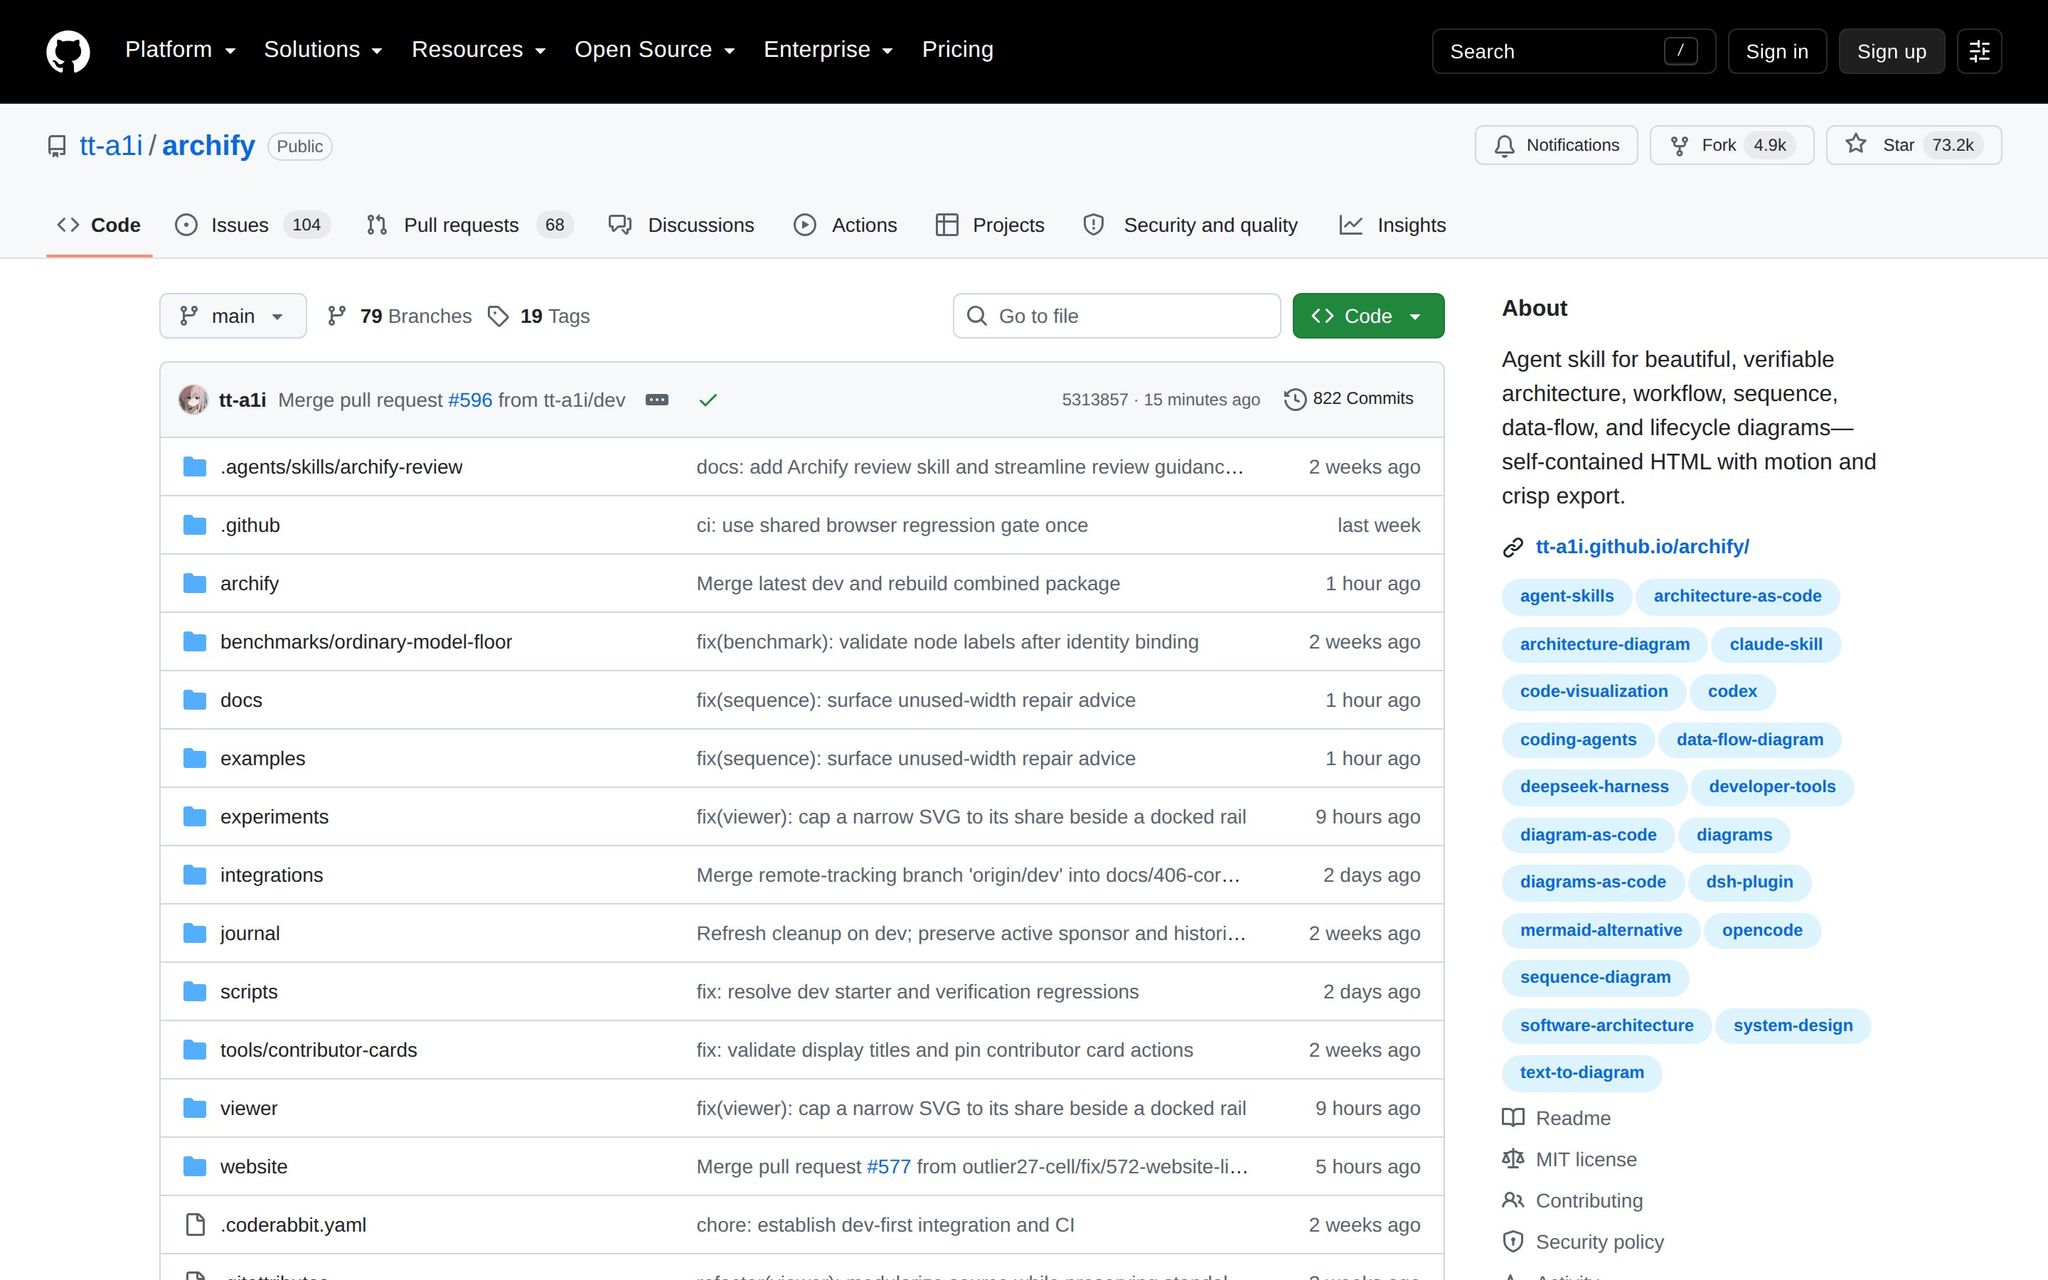Image resolution: width=2048 pixels, height=1280 pixels.
Task: Click folder icon of docs row
Action: [x=195, y=700]
